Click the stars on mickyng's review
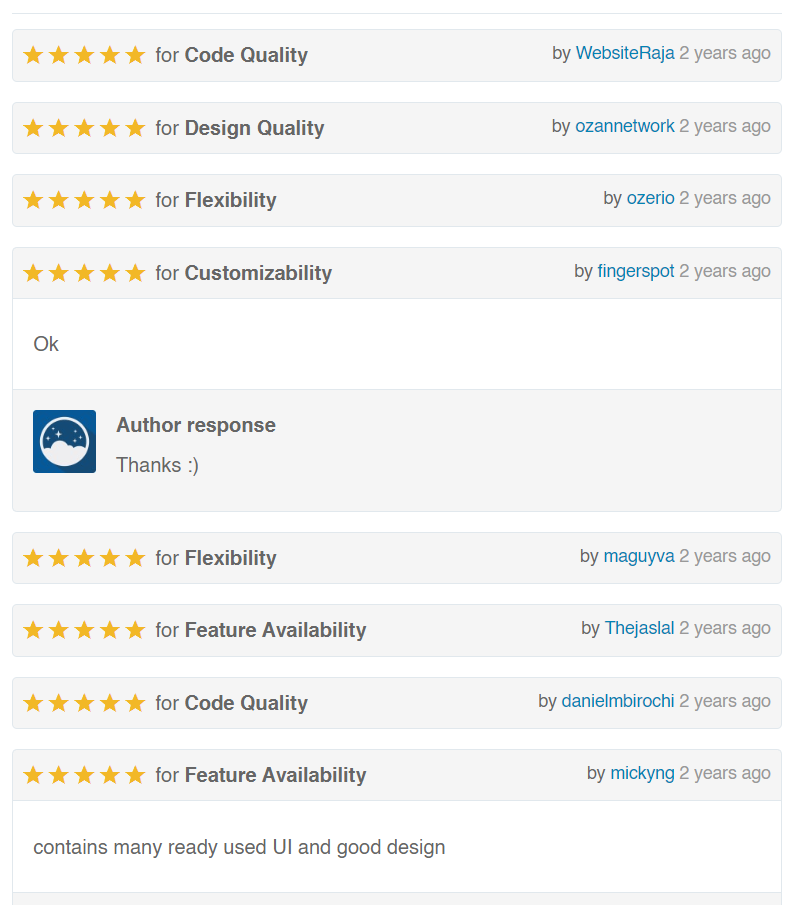790x905 pixels. coord(84,775)
